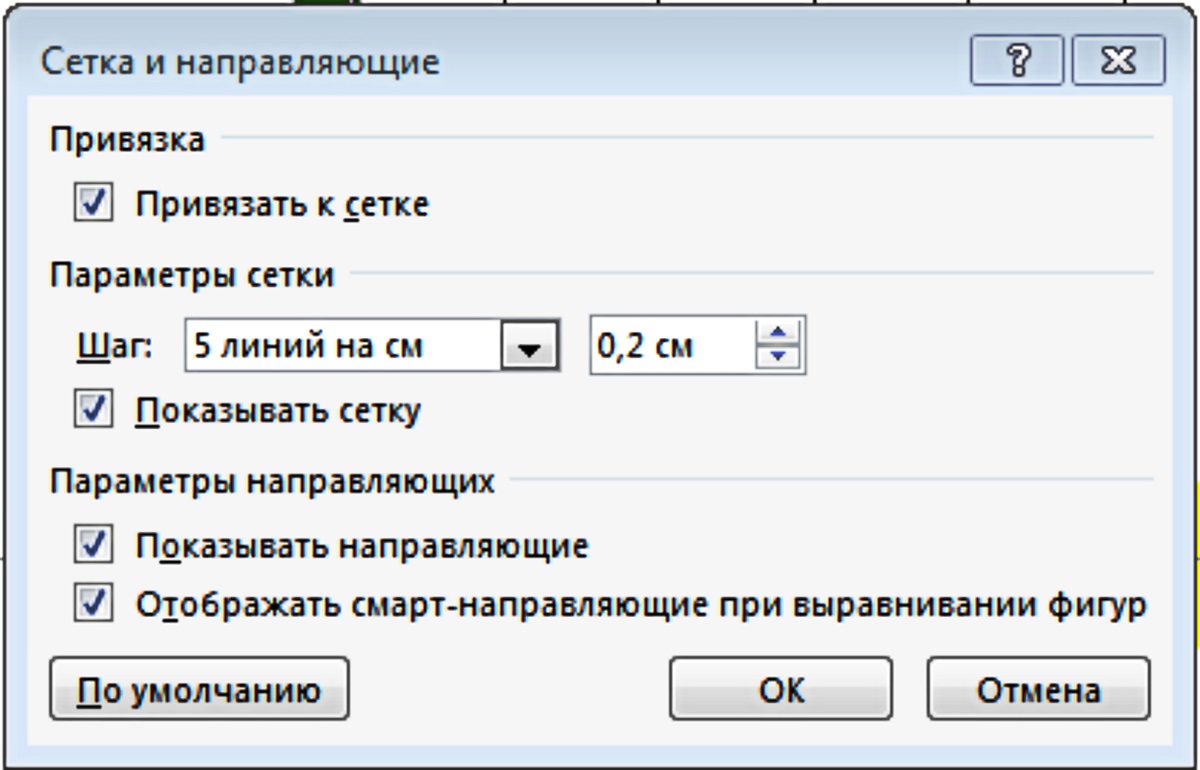Click the Отмена button
1200x770 pixels.
pos(1038,689)
